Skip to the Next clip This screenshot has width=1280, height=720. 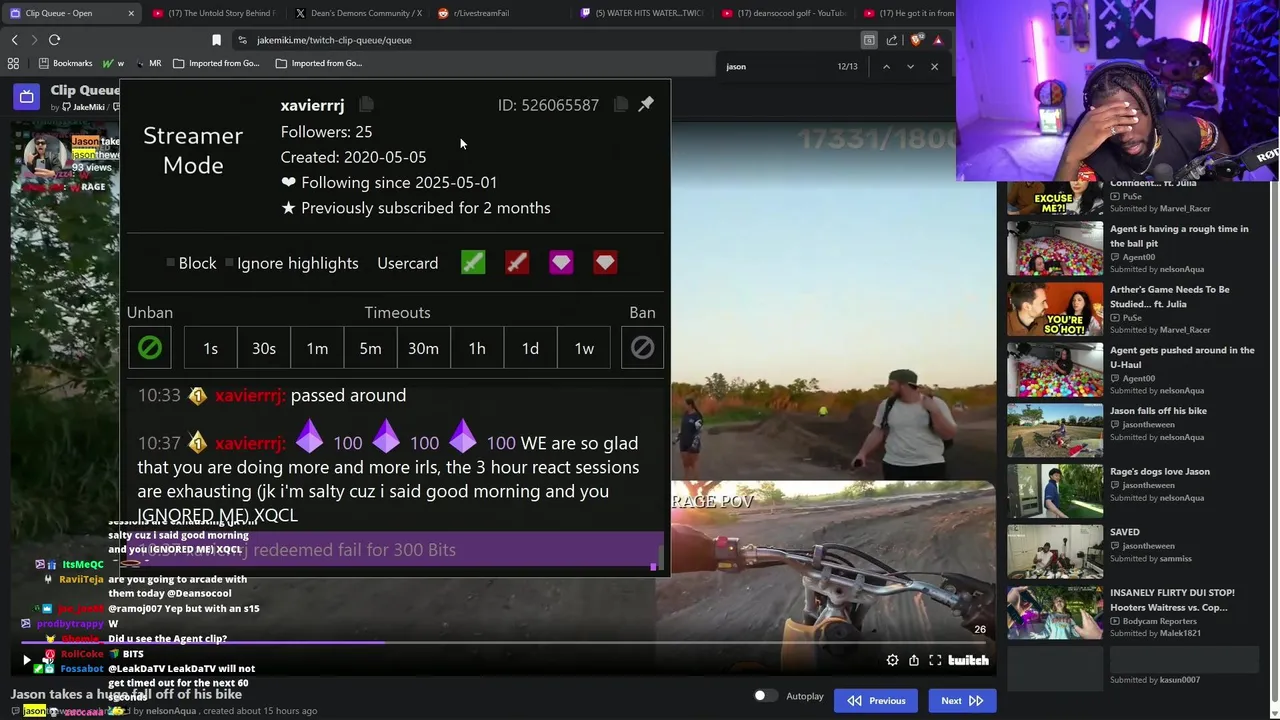tap(962, 700)
